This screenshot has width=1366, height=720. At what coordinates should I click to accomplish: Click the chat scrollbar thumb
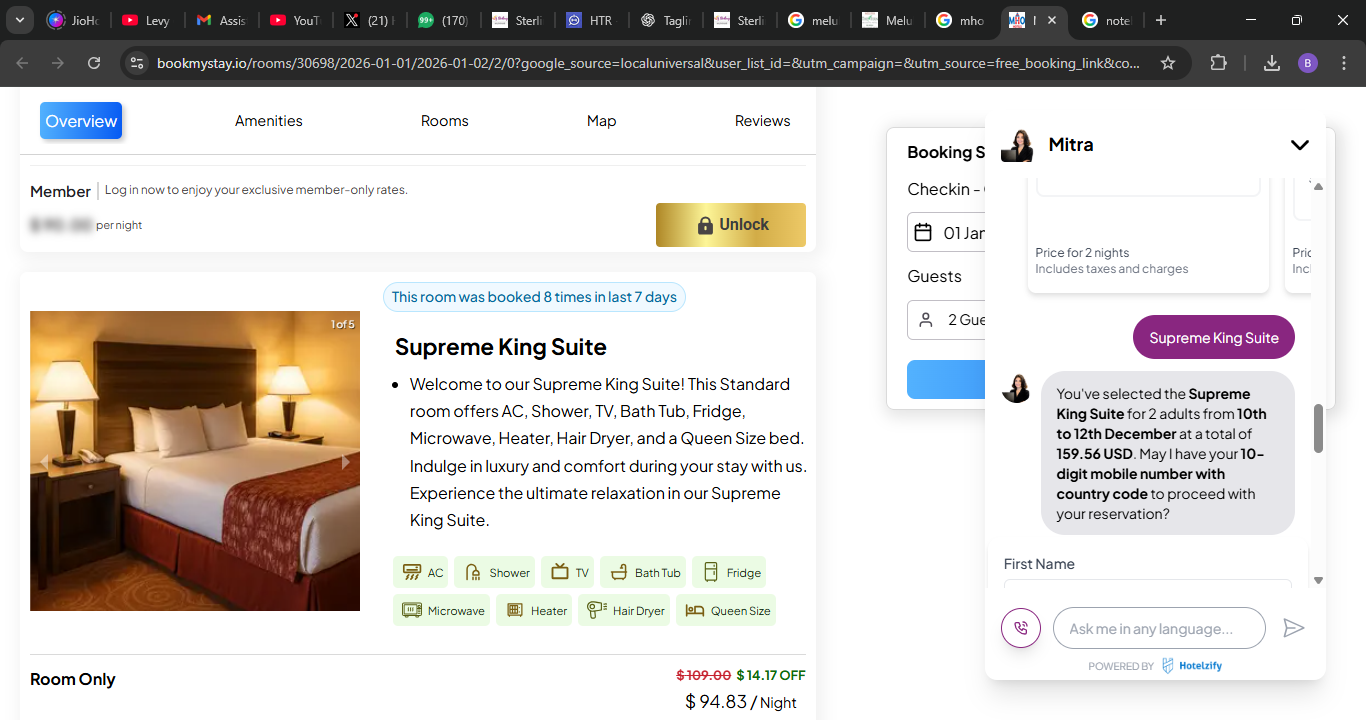[1318, 428]
